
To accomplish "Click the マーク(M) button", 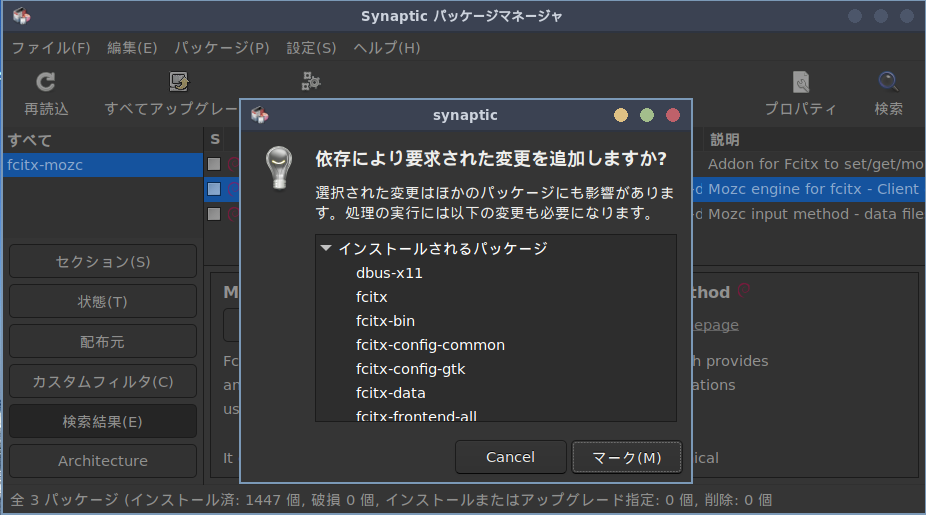I will pos(627,457).
